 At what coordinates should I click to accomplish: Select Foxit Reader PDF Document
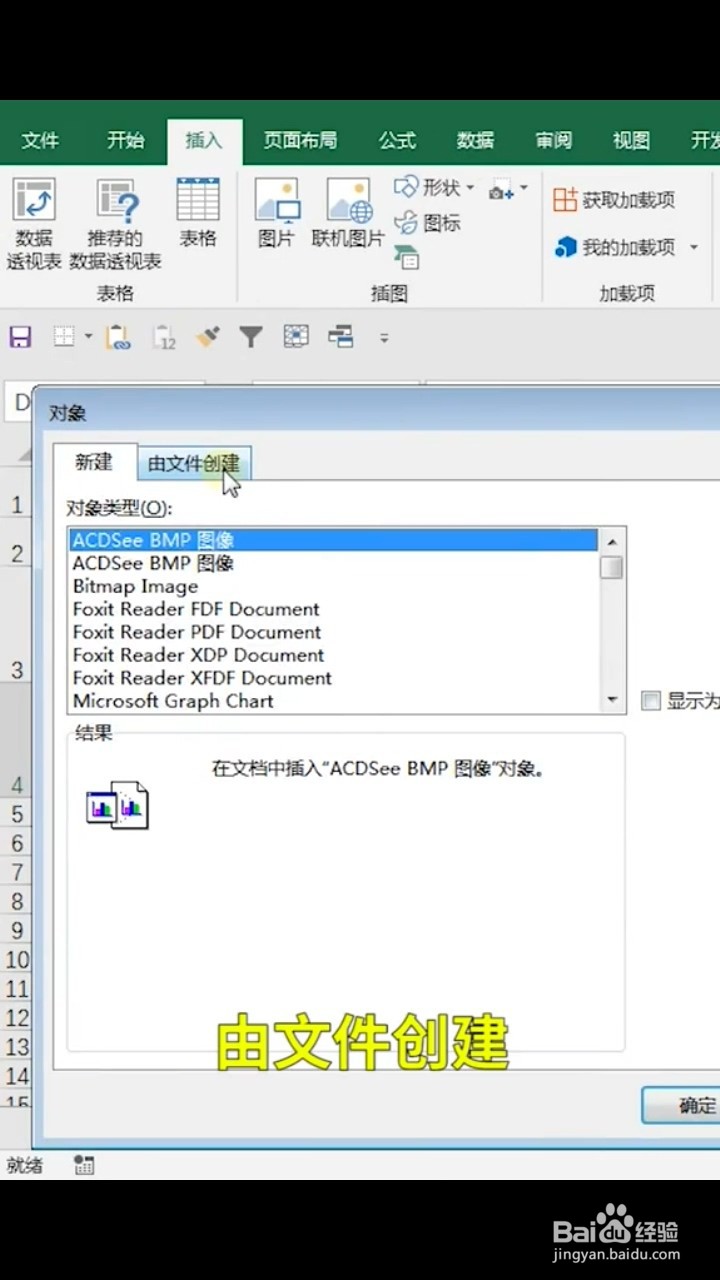(x=333, y=632)
